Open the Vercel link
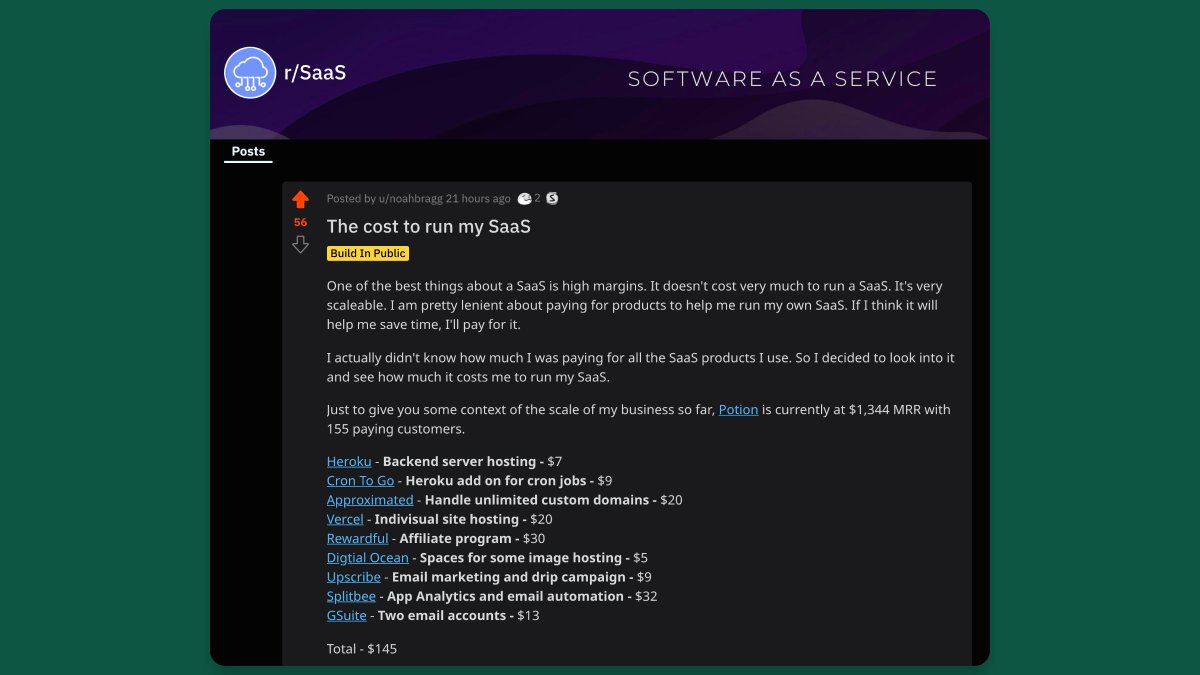 tap(345, 519)
